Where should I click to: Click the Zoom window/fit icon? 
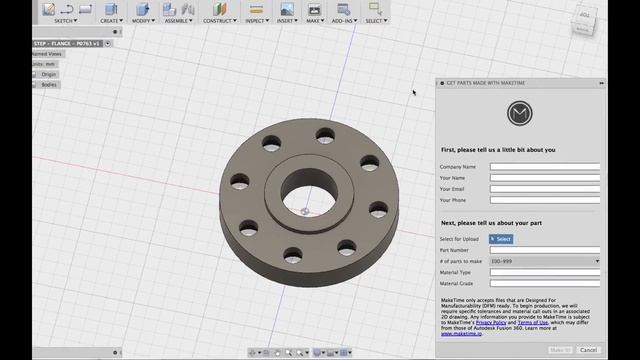point(300,353)
